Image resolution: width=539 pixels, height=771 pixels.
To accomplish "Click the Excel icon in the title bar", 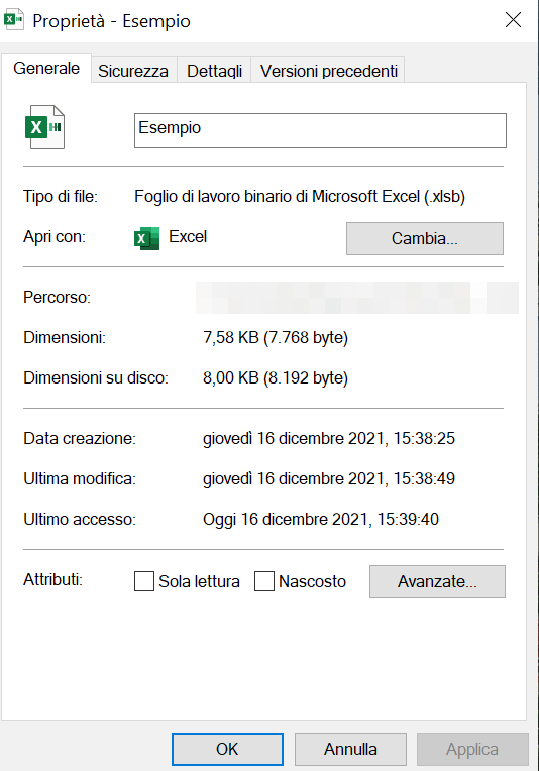I will (x=14, y=20).
